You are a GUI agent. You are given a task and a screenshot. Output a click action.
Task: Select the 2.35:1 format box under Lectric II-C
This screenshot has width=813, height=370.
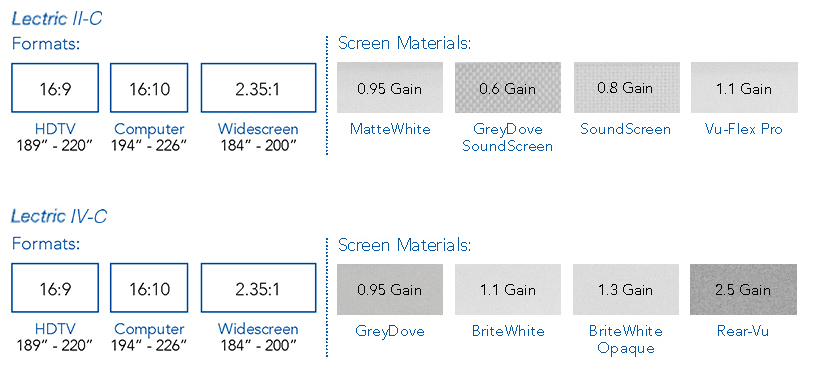(x=258, y=88)
